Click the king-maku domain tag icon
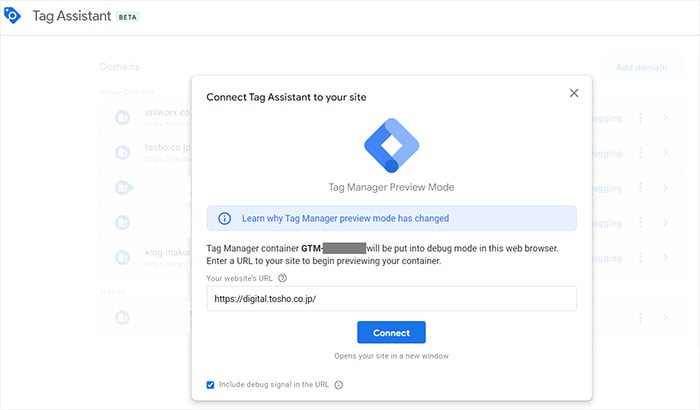This screenshot has width=700, height=410. [122, 257]
